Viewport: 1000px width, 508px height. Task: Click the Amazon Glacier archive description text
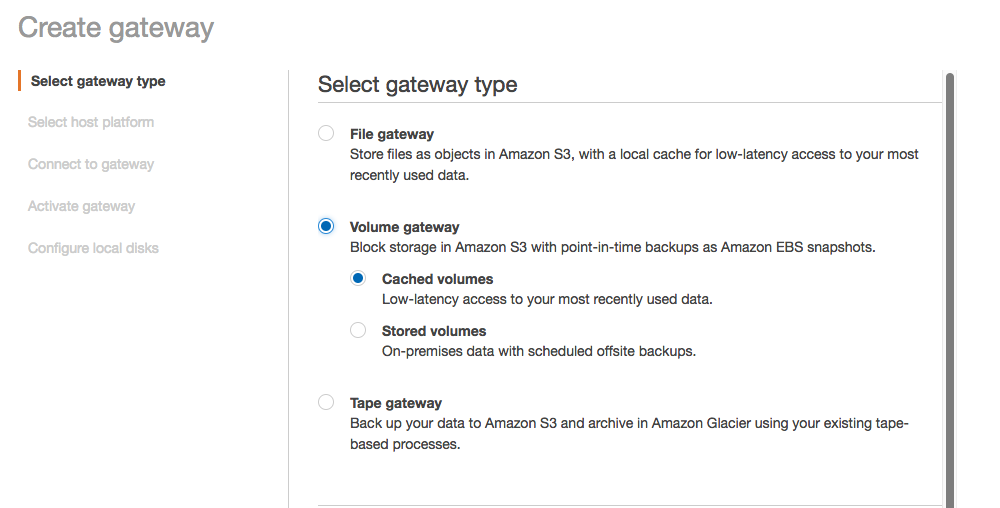[629, 433]
